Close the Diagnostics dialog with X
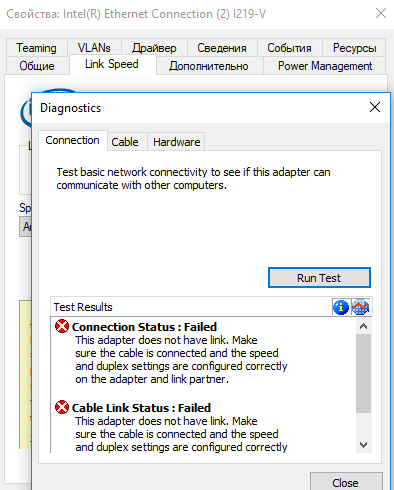The image size is (394, 490). (x=375, y=107)
